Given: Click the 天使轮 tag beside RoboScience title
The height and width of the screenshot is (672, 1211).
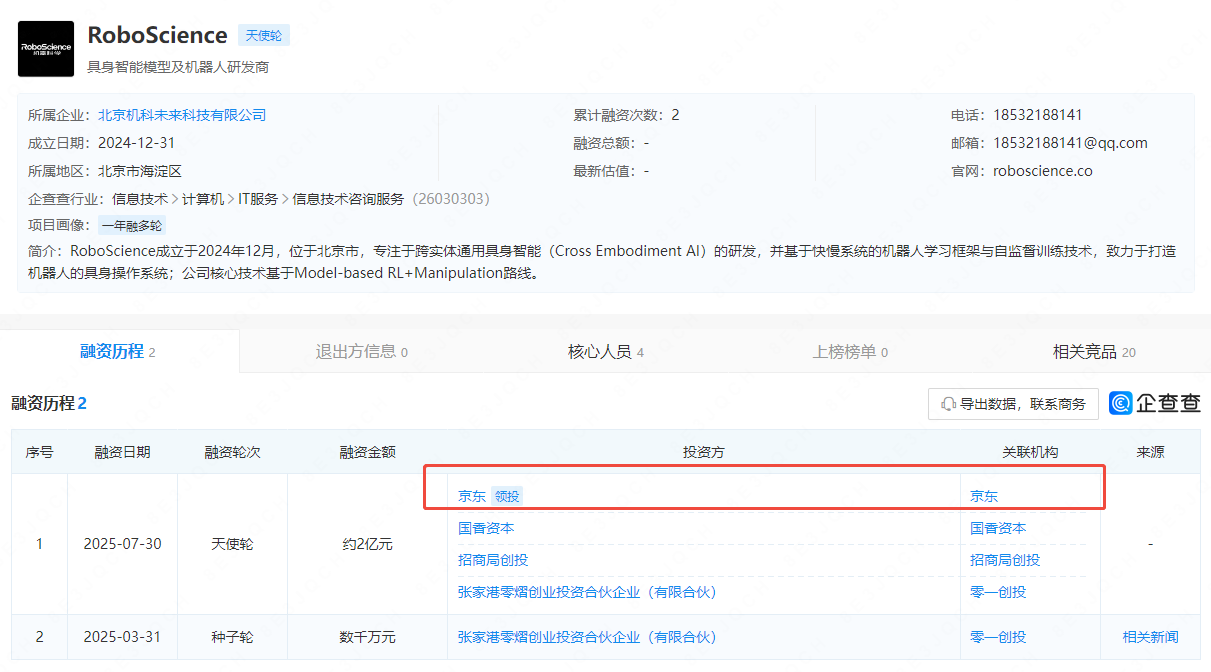Looking at the screenshot, I should 263,35.
